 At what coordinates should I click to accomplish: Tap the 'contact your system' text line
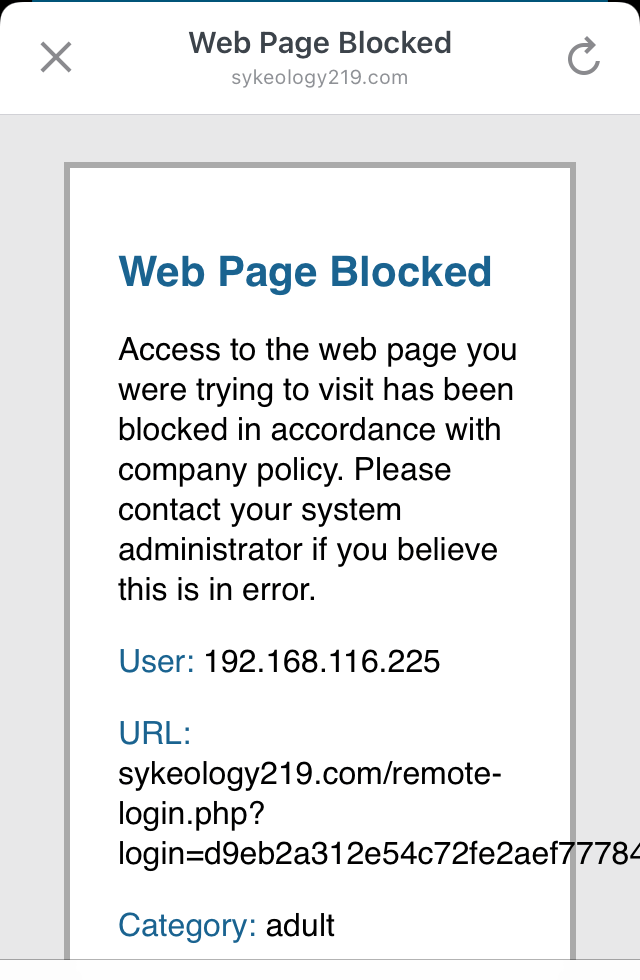(x=259, y=510)
